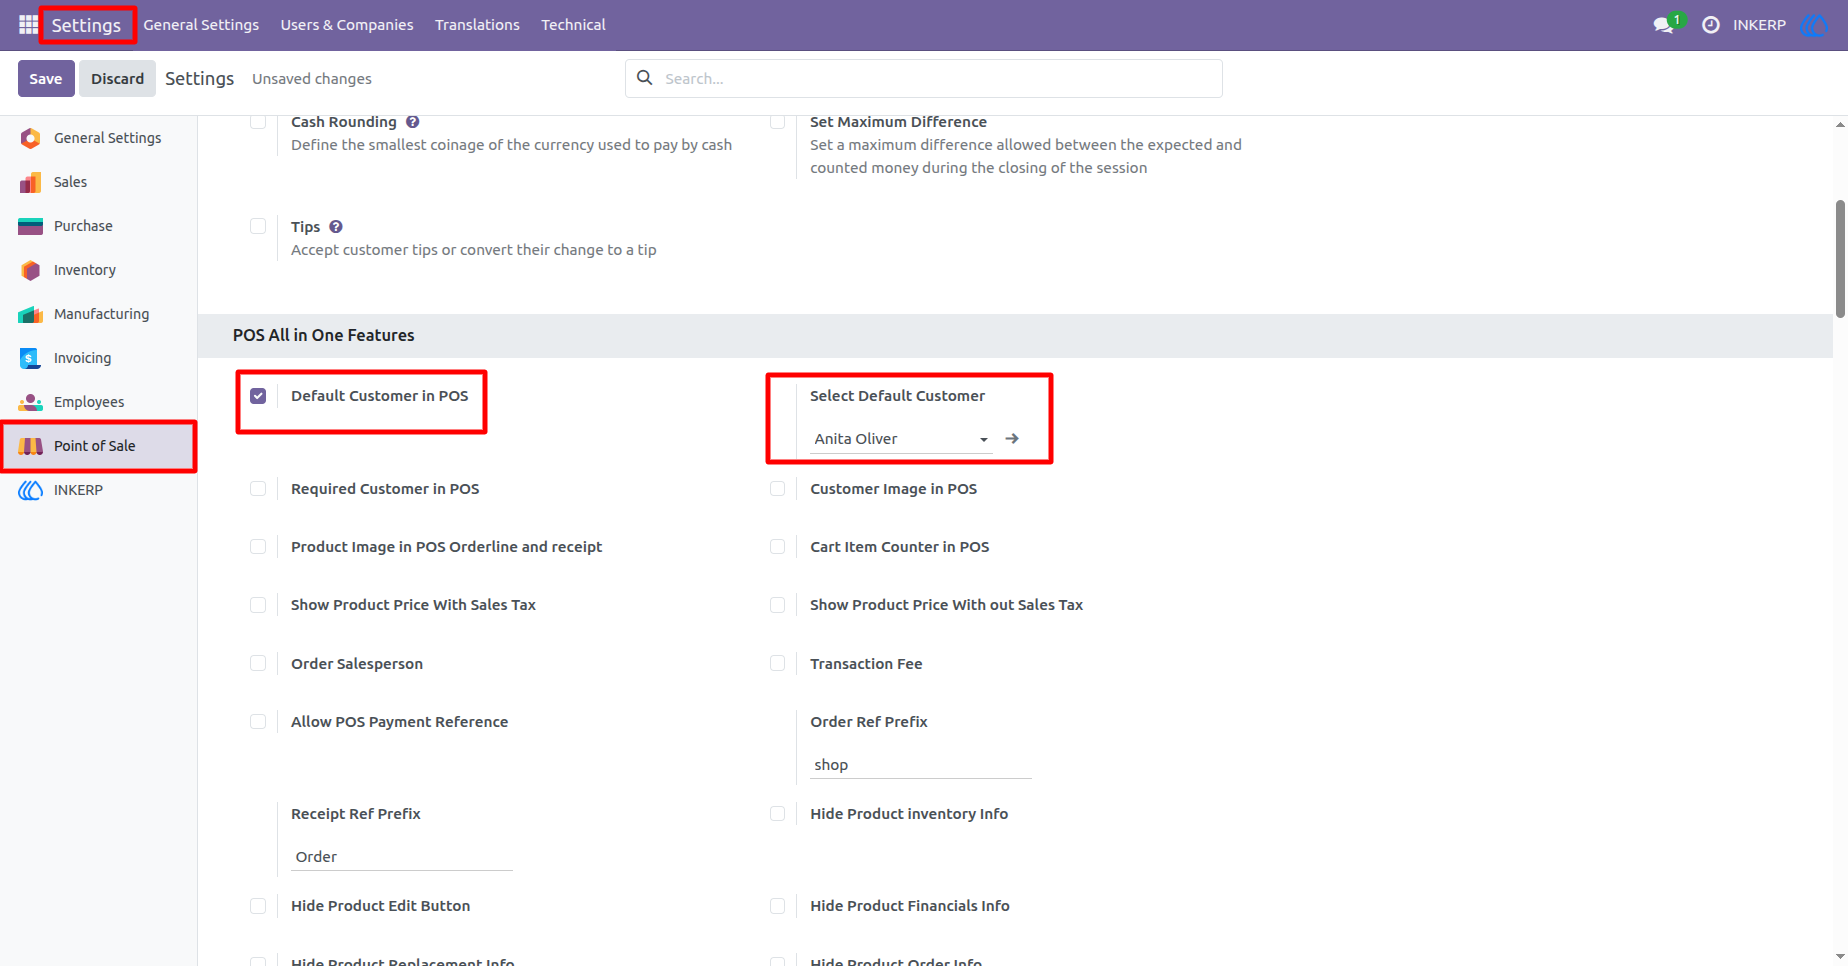Click the Purchase sidebar icon
This screenshot has width=1848, height=966.
pyautogui.click(x=31, y=226)
